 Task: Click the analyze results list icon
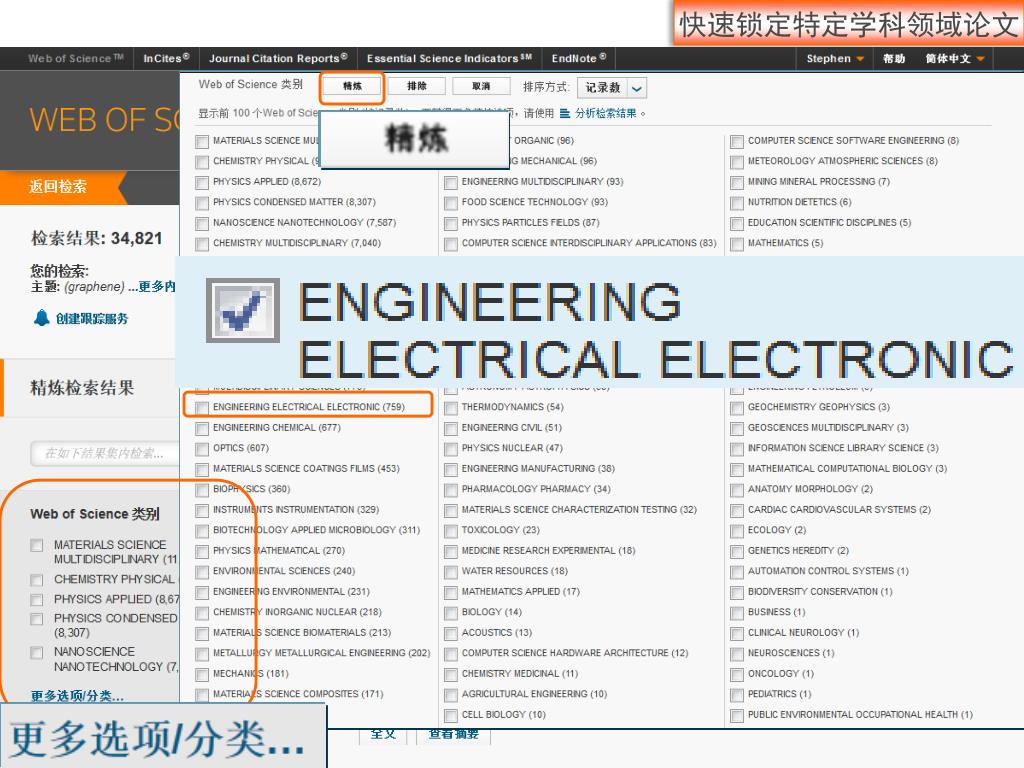coord(565,113)
